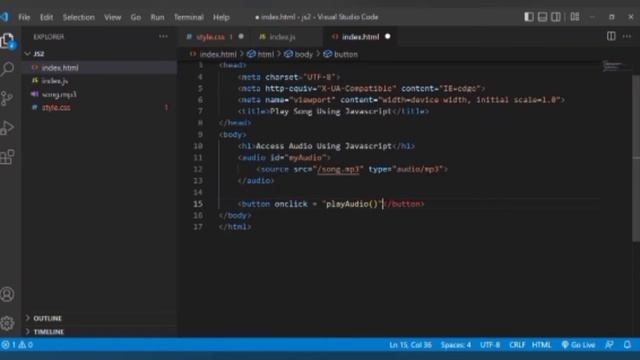This screenshot has width=640, height=360.
Task: Split the editor to the right
Action: point(611,36)
